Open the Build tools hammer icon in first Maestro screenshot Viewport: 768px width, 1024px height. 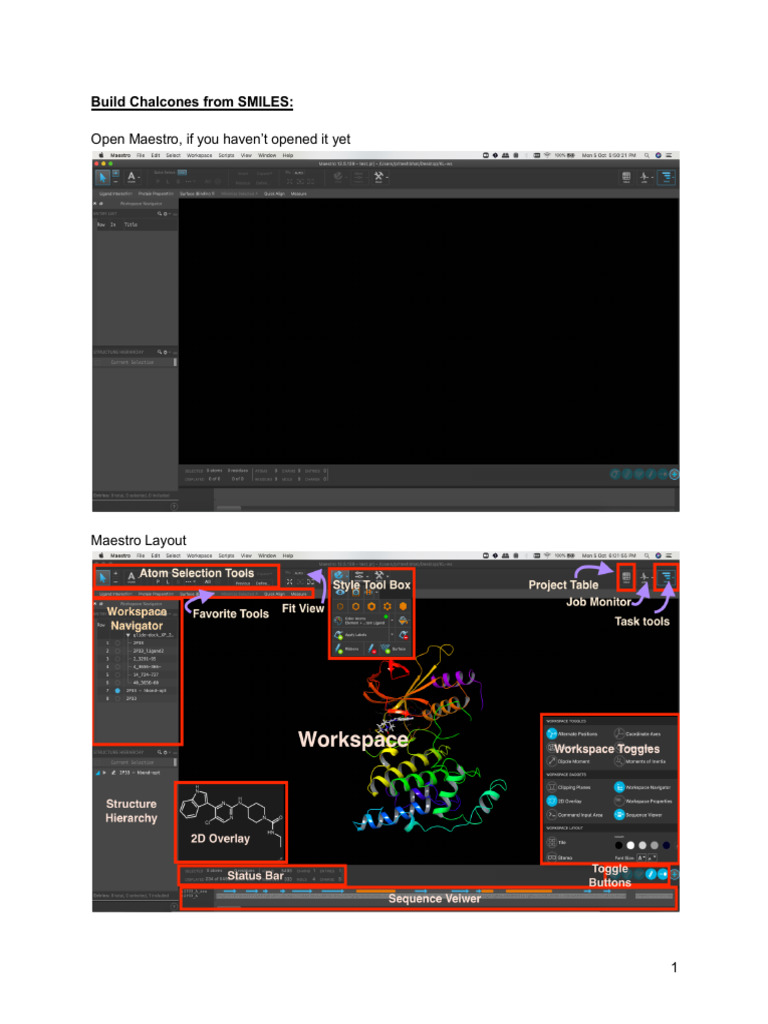click(378, 177)
